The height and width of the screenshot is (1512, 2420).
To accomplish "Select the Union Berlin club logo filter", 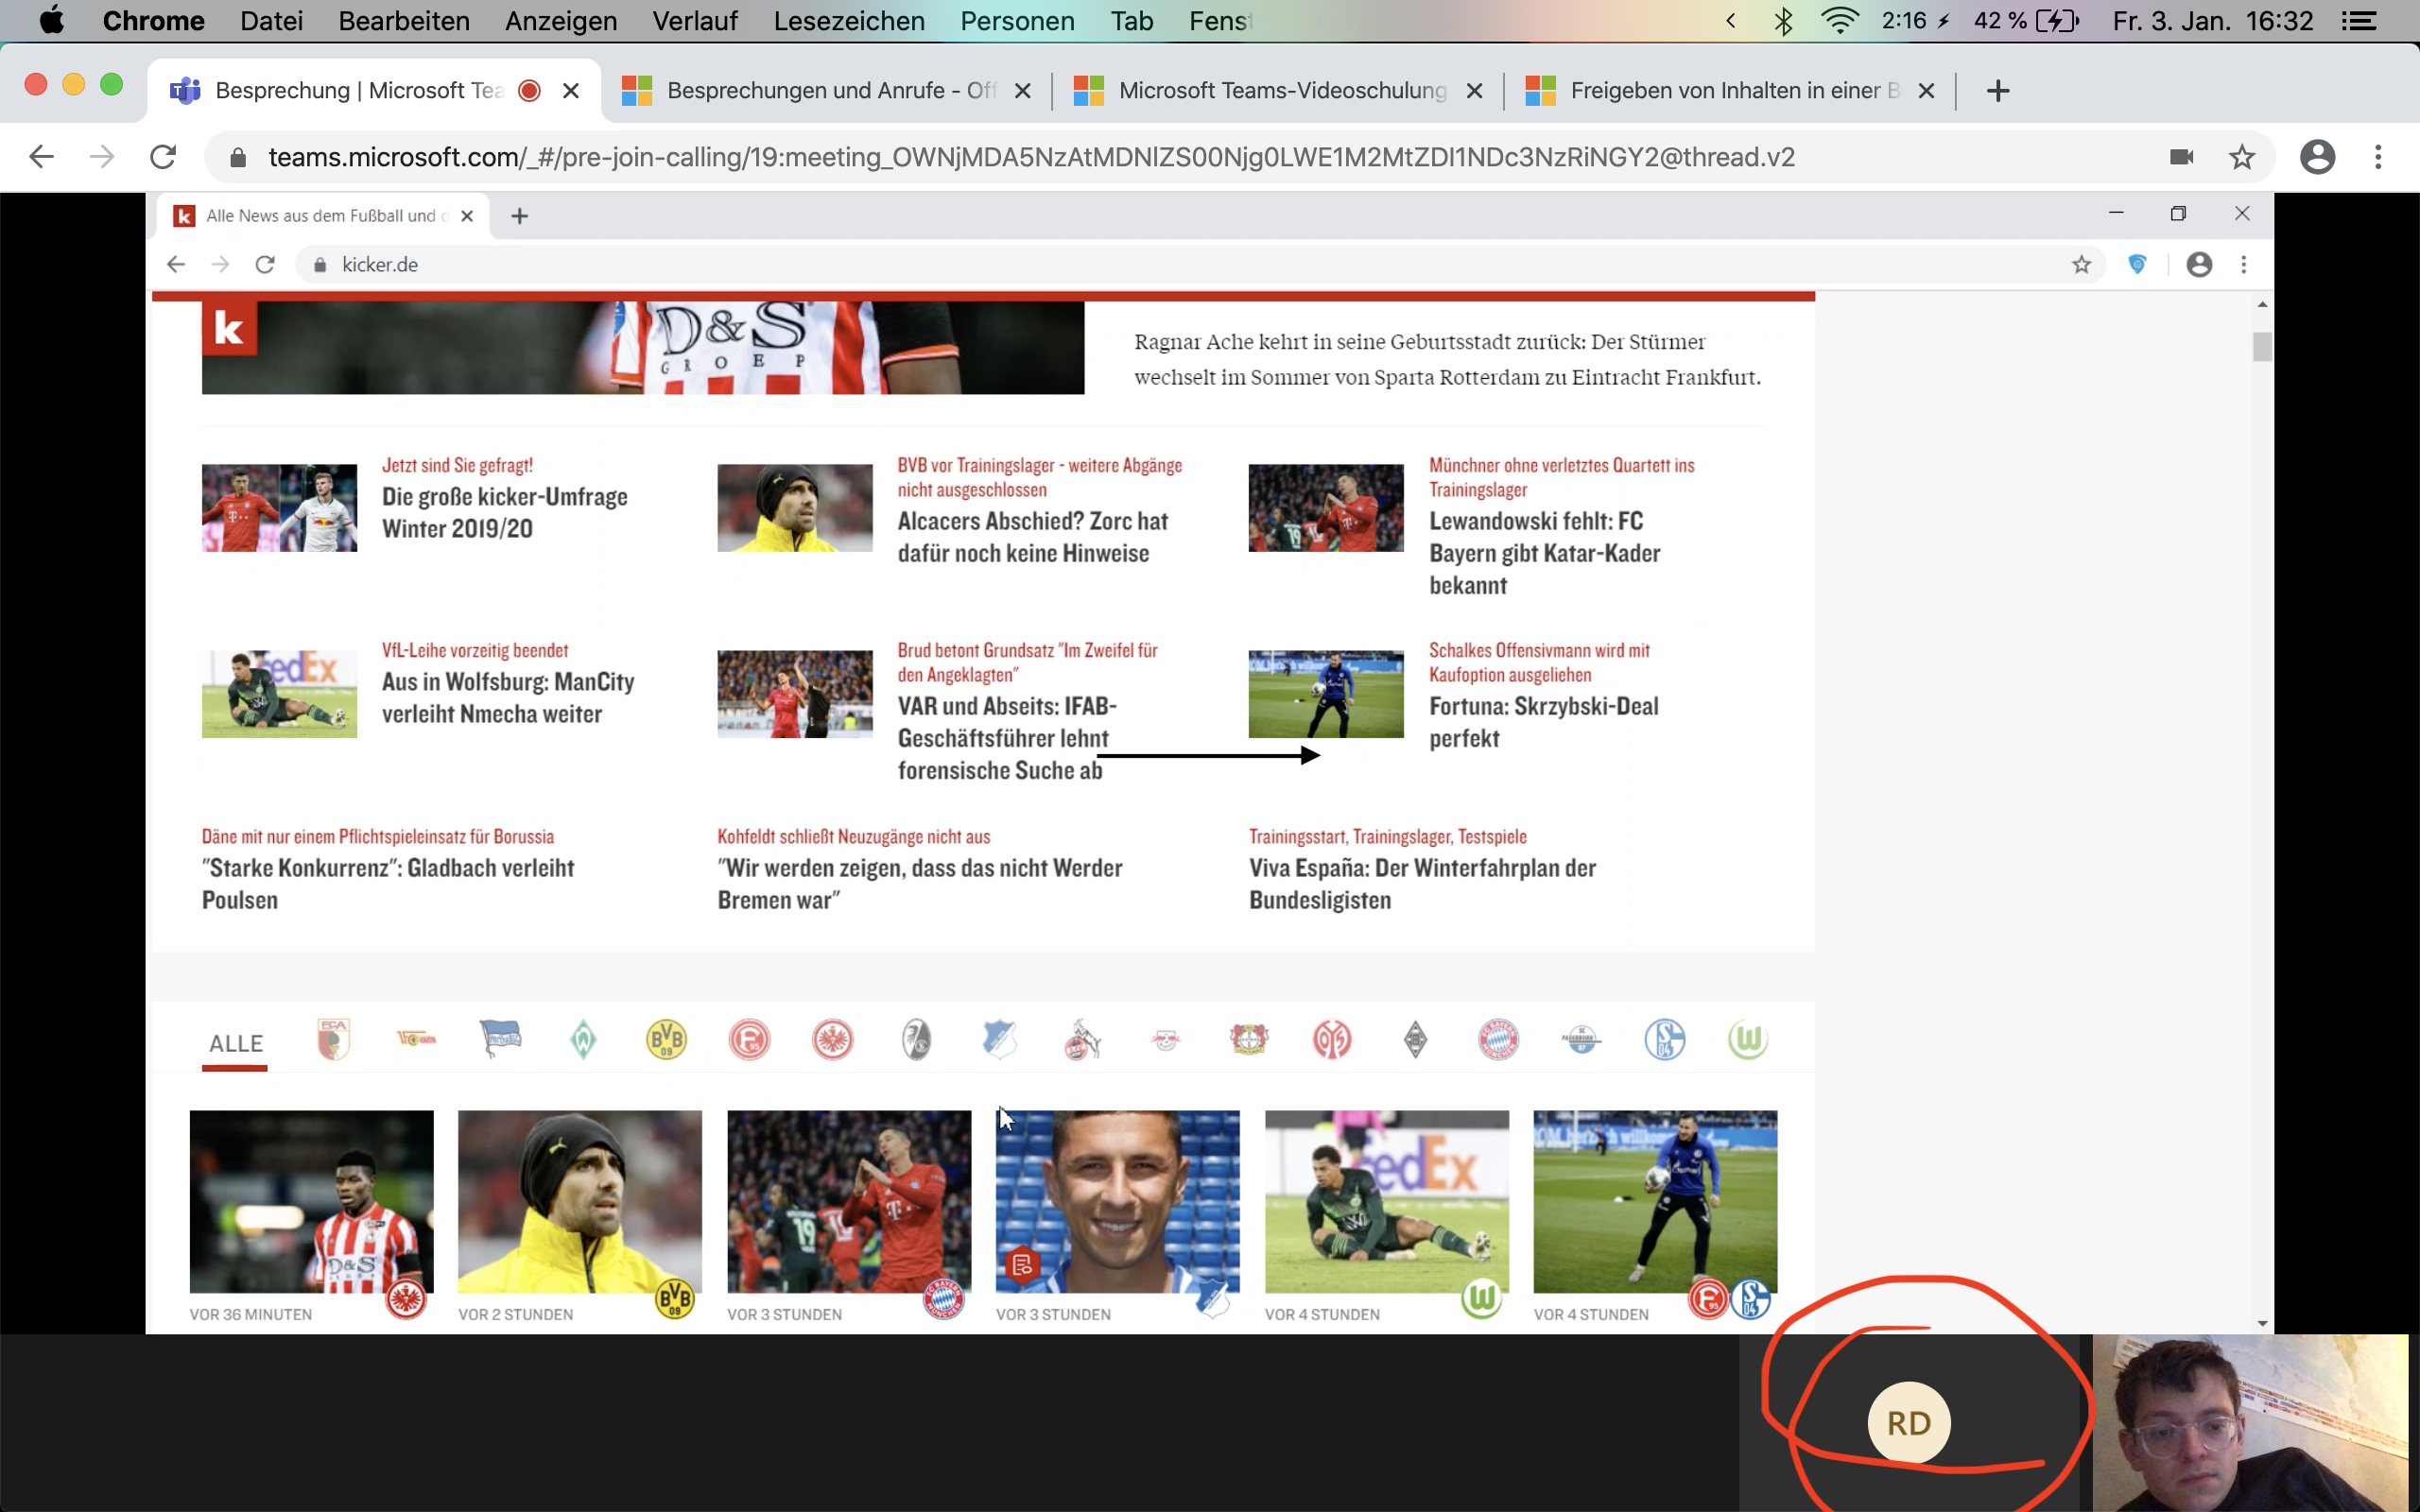I will pos(417,1040).
